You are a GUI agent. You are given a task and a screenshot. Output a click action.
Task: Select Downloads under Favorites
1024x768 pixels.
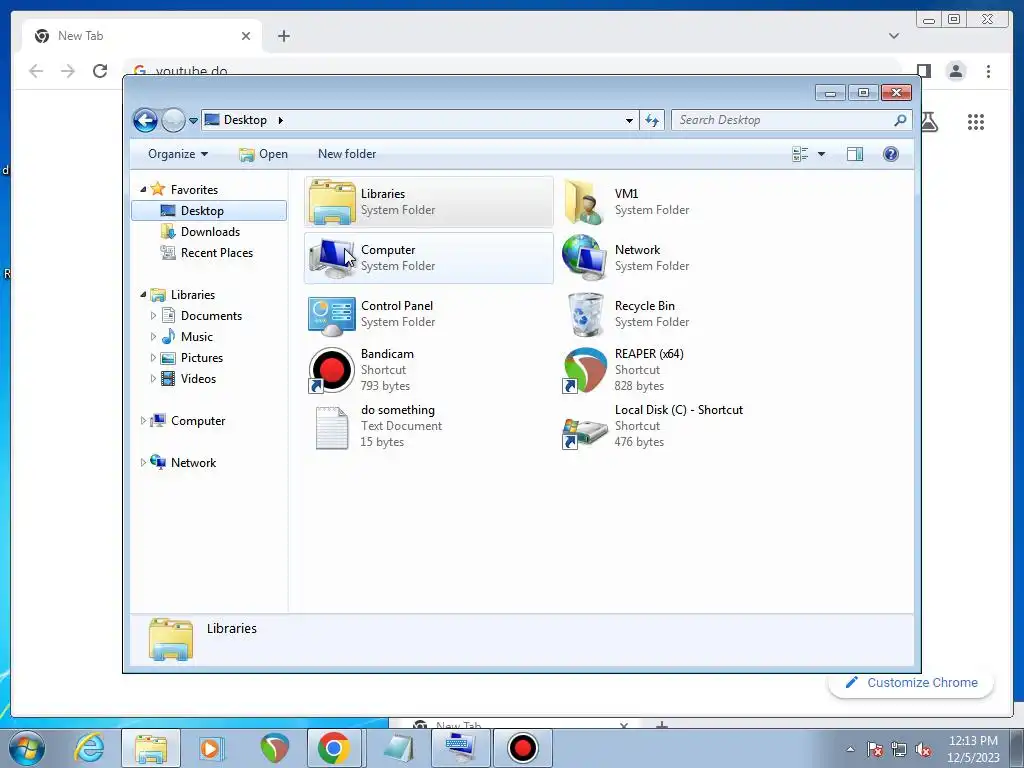point(209,232)
